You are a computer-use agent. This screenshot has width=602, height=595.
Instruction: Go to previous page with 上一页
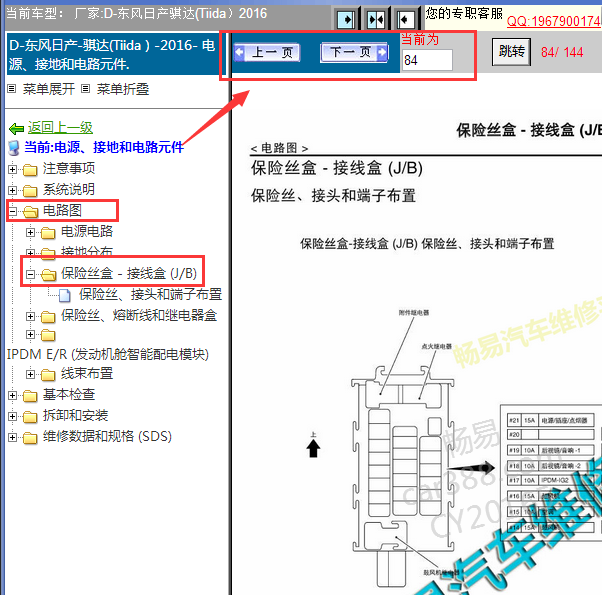267,52
